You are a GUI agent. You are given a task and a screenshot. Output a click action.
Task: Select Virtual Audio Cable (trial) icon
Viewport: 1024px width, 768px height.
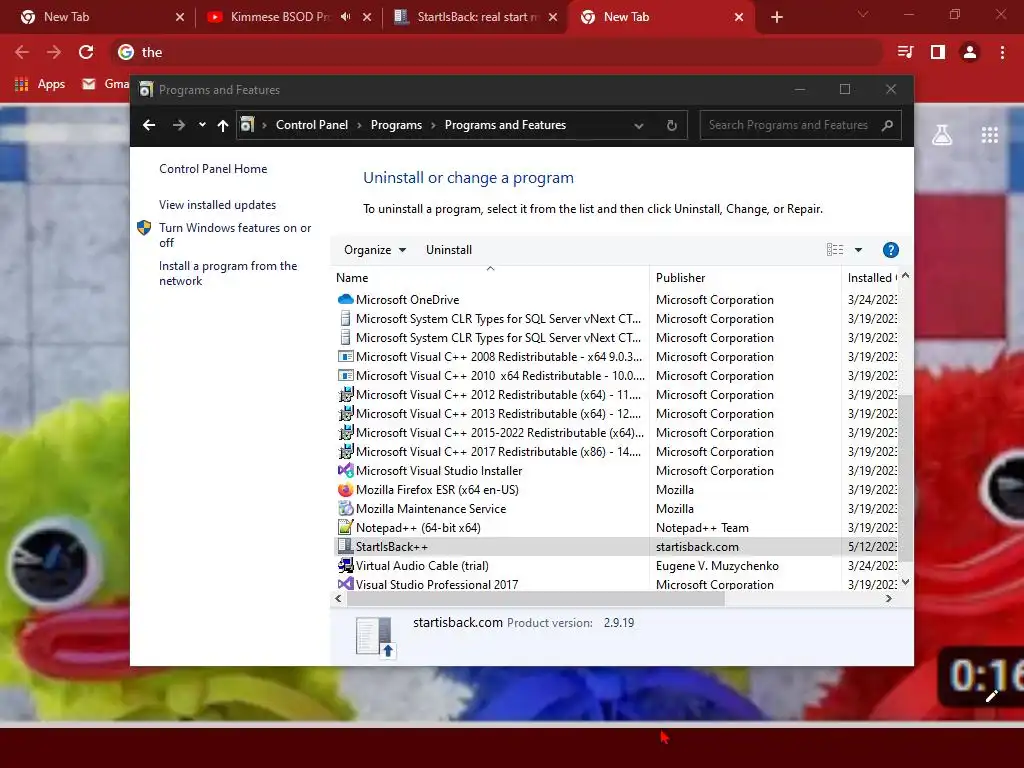[x=345, y=565]
